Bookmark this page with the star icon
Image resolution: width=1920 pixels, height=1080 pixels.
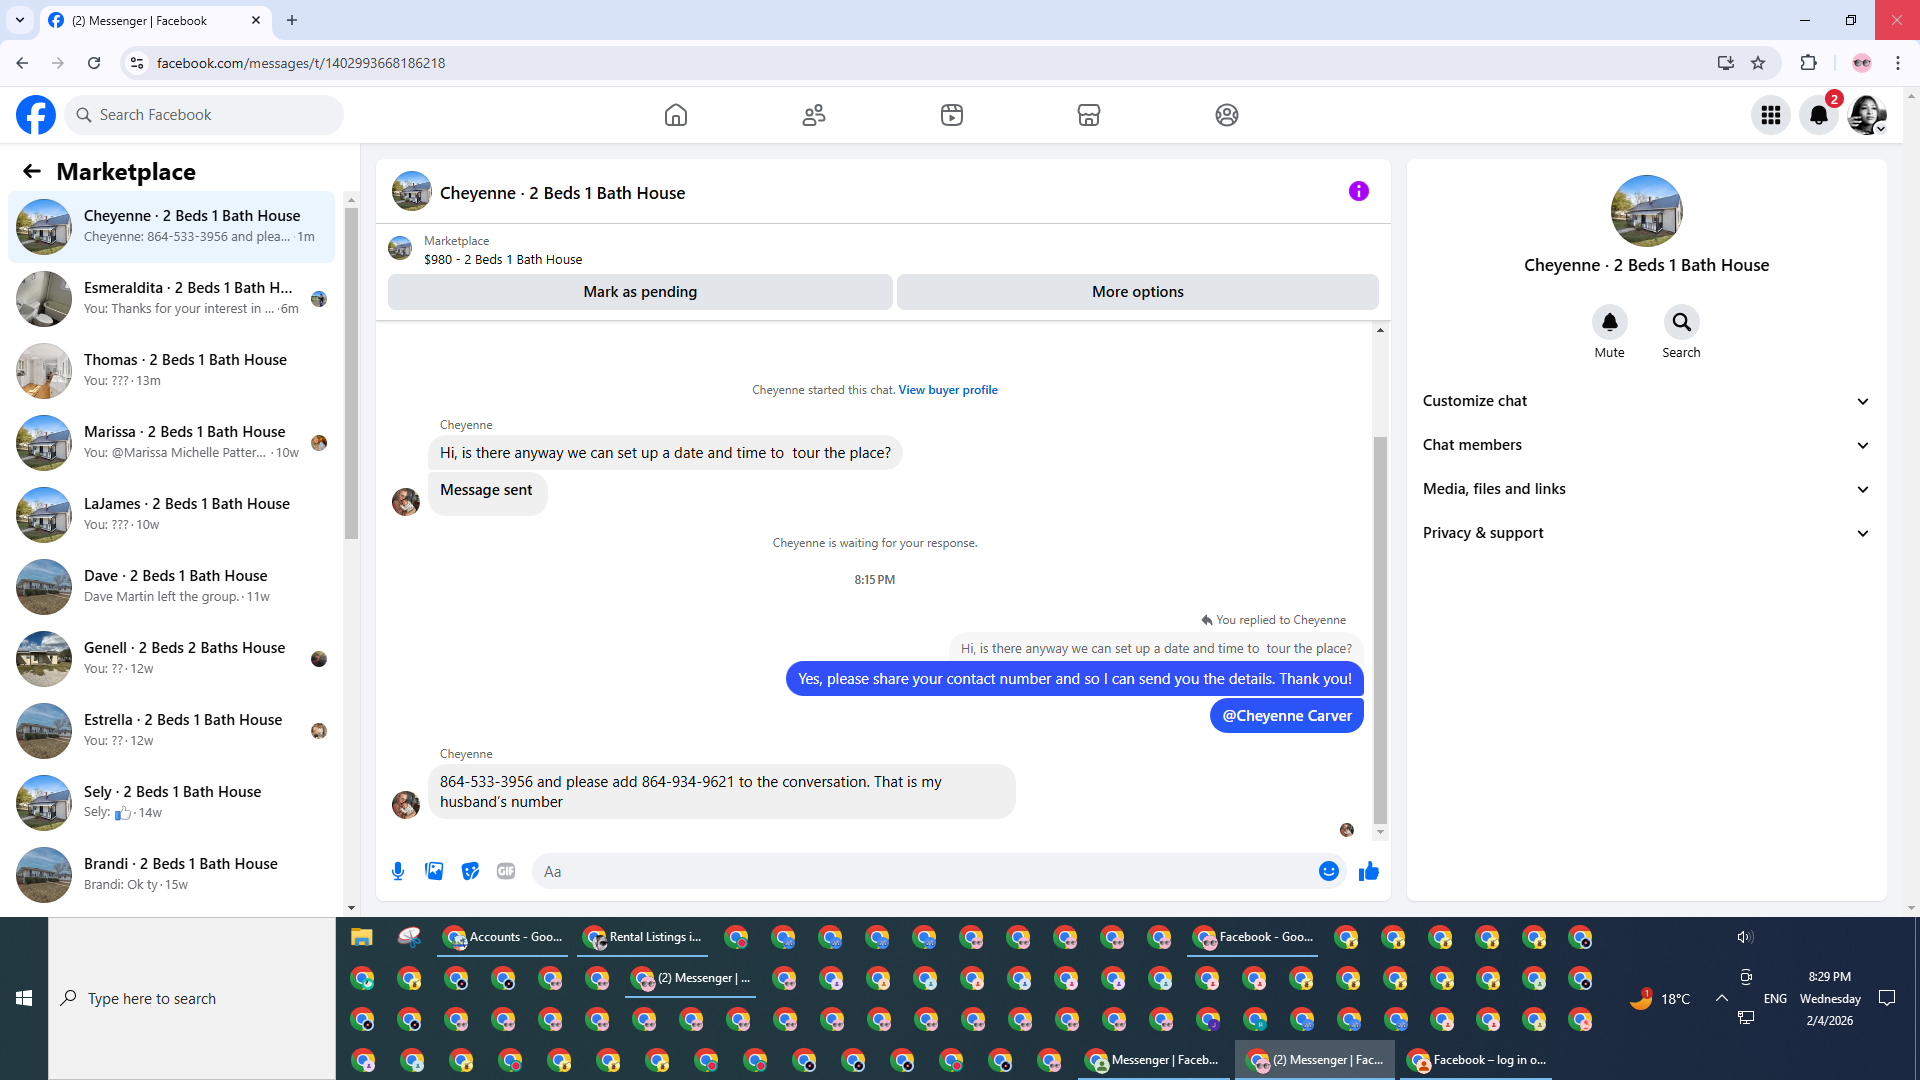(x=1758, y=63)
